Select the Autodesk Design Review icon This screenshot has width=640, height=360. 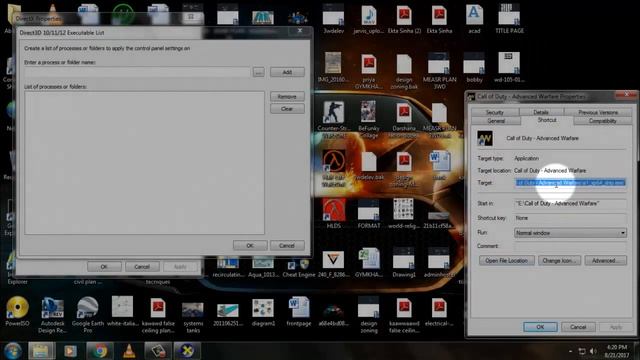point(52,315)
